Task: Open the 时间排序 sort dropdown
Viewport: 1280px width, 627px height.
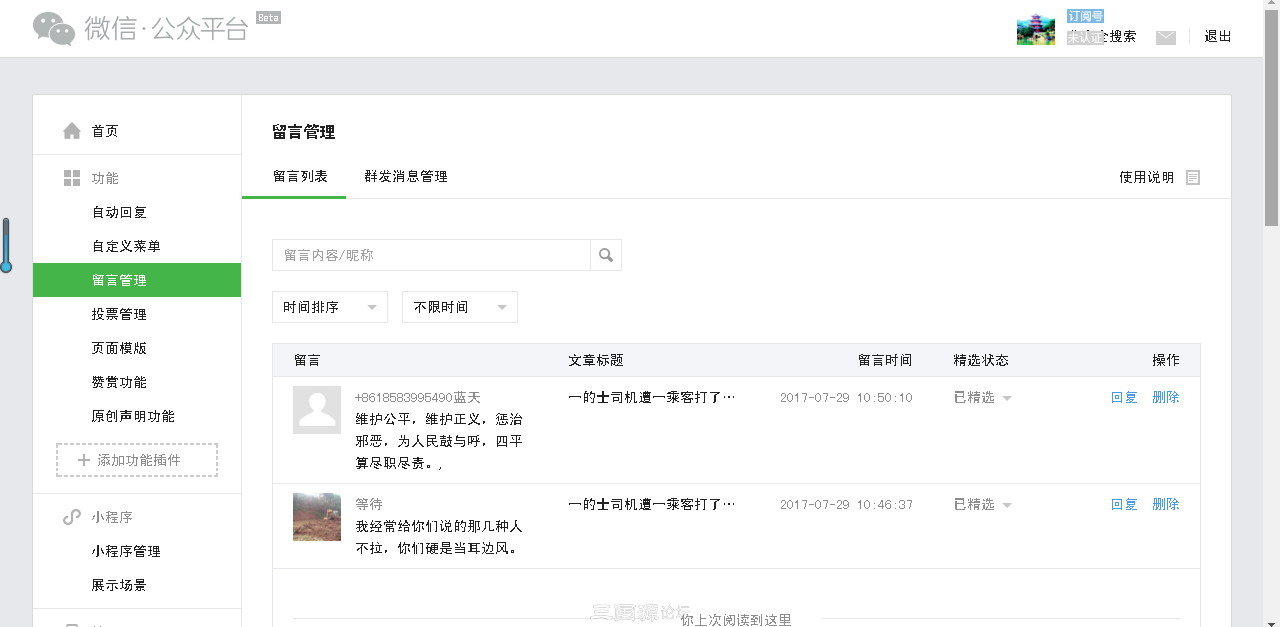Action: [330, 307]
